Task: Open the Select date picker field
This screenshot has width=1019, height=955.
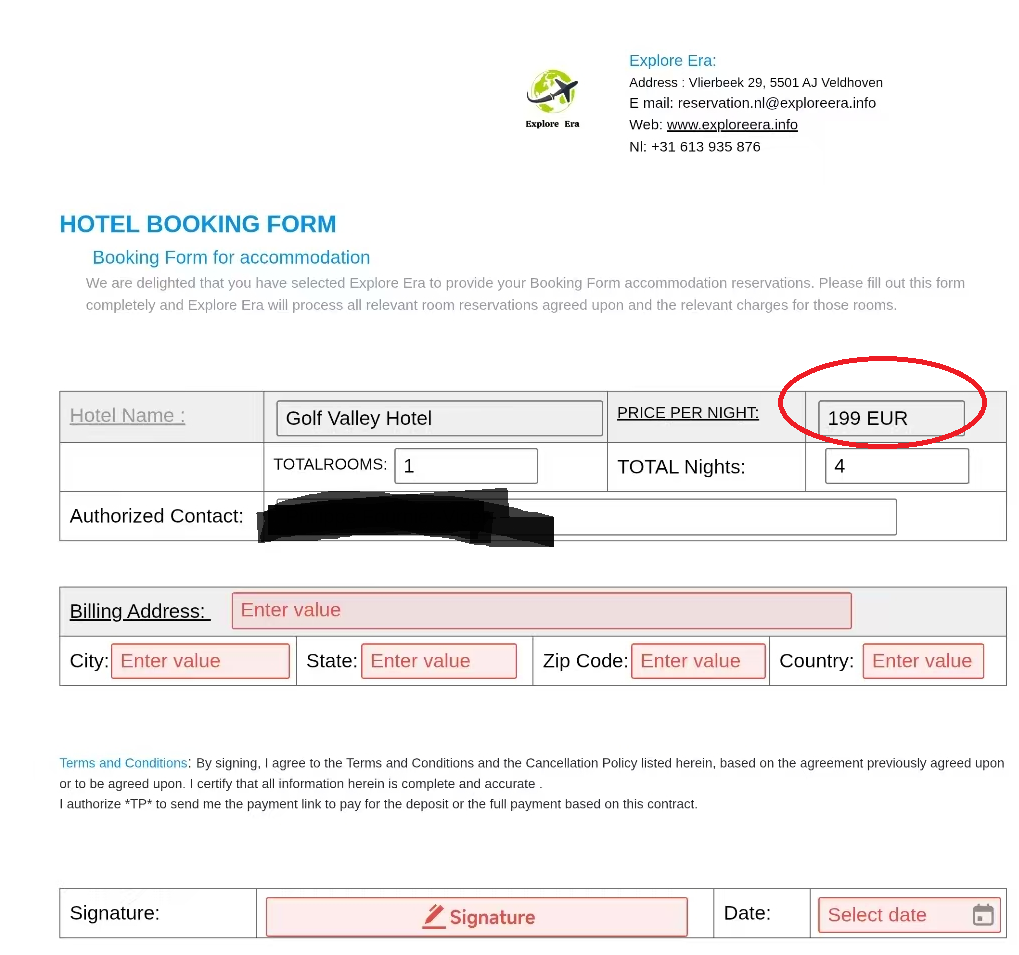Action: pos(909,915)
